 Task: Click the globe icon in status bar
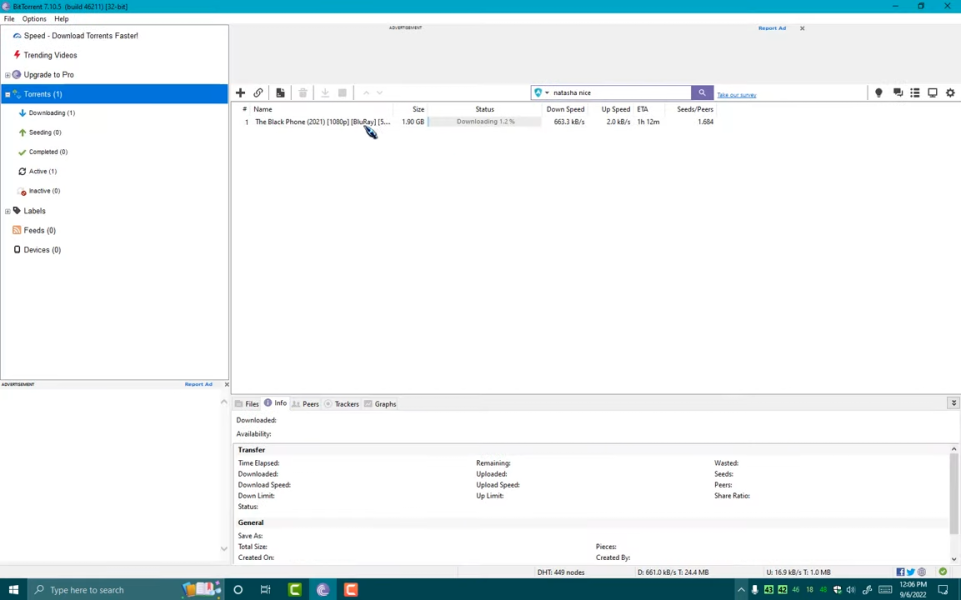[x=922, y=572]
